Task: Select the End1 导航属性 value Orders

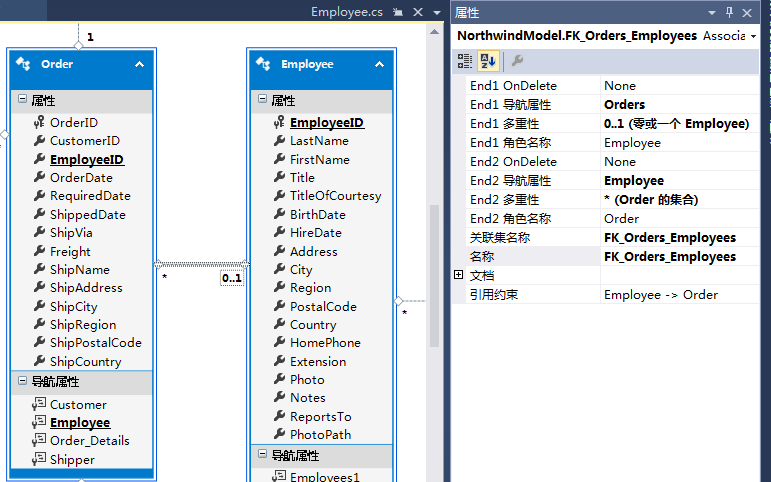Action: click(624, 105)
